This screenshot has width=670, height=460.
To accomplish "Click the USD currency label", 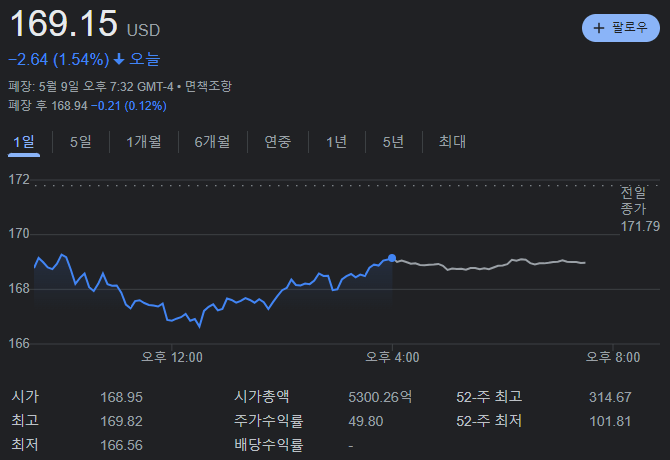I will (x=144, y=30).
